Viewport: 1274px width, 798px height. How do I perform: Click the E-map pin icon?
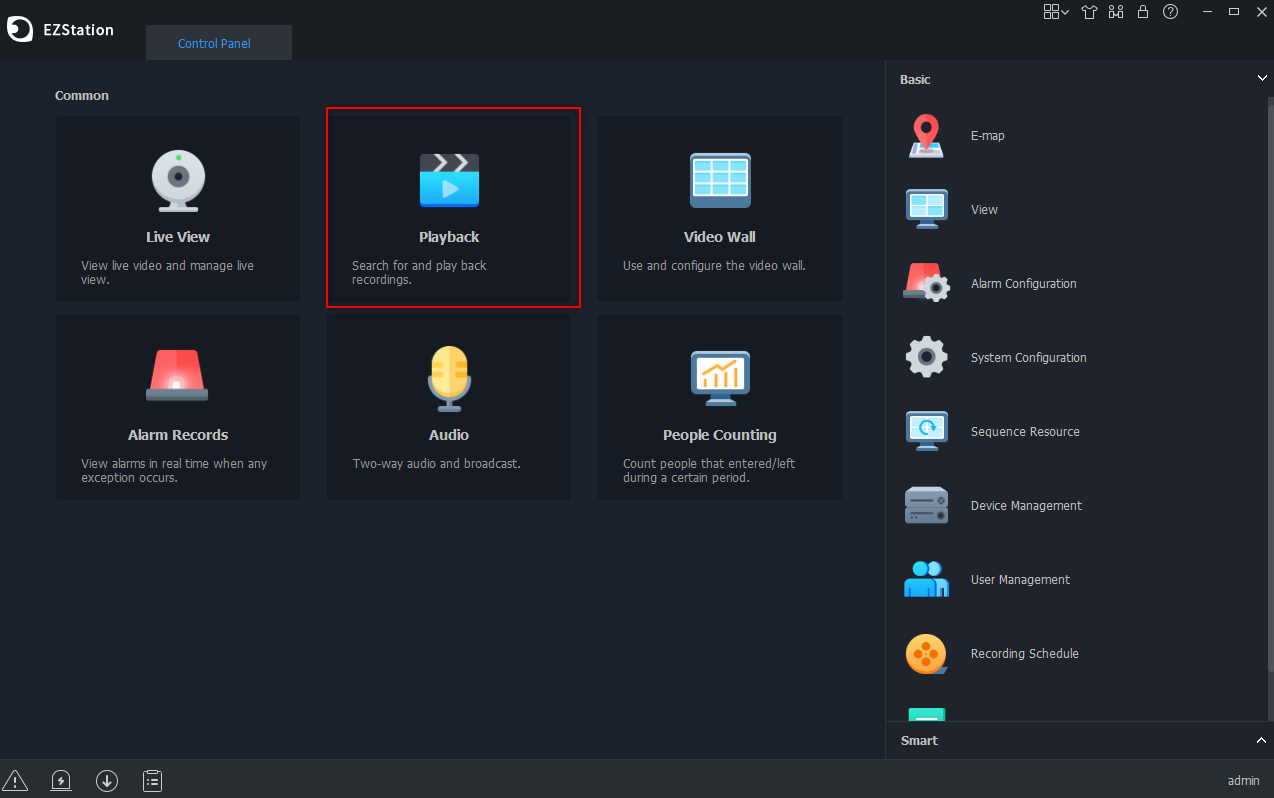(926, 136)
